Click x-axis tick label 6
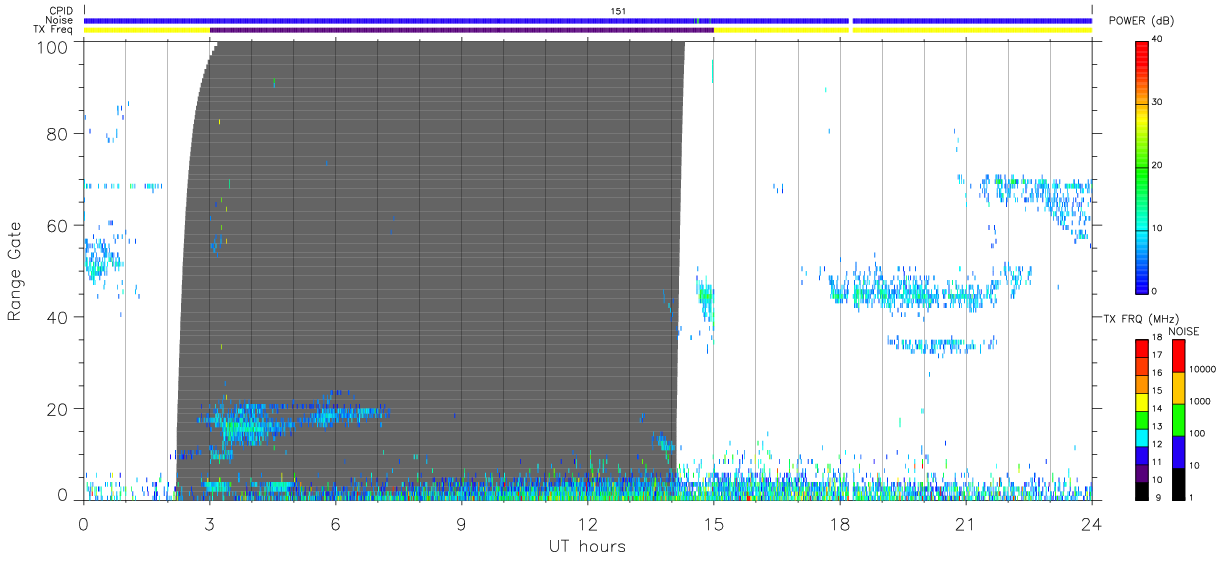The height and width of the screenshot is (567, 1228). (336, 525)
